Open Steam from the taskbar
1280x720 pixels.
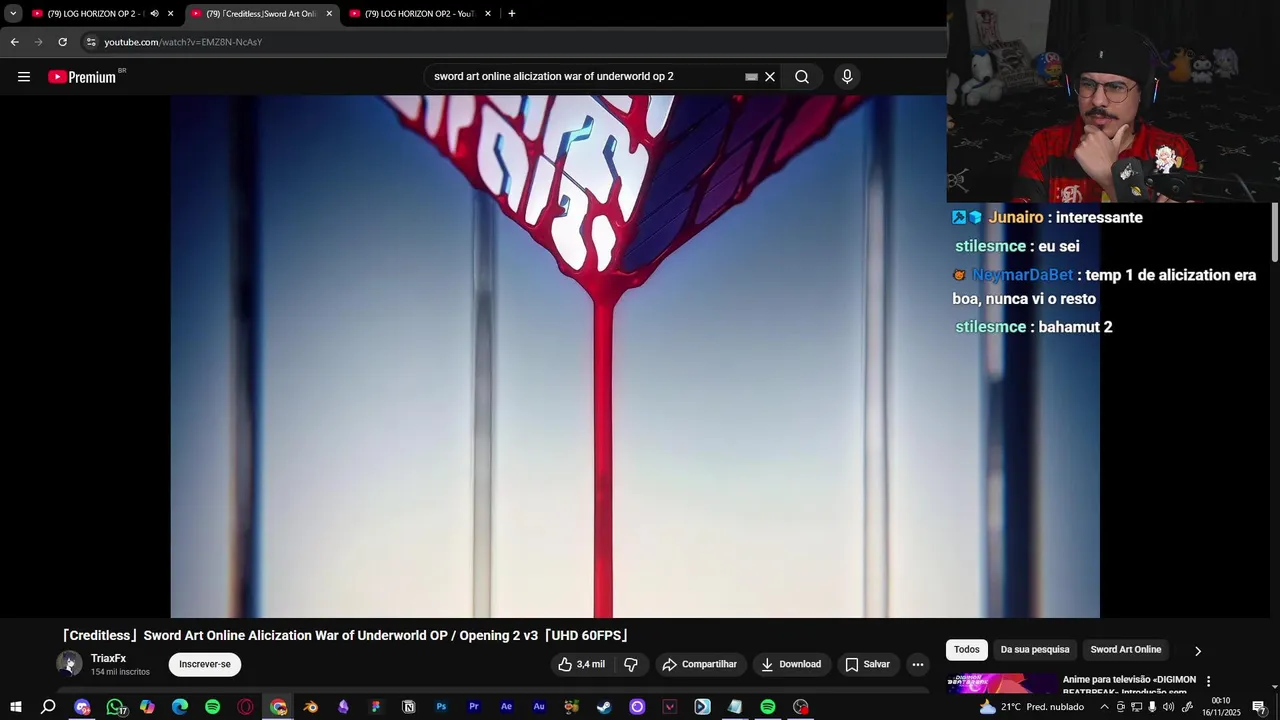click(604, 707)
